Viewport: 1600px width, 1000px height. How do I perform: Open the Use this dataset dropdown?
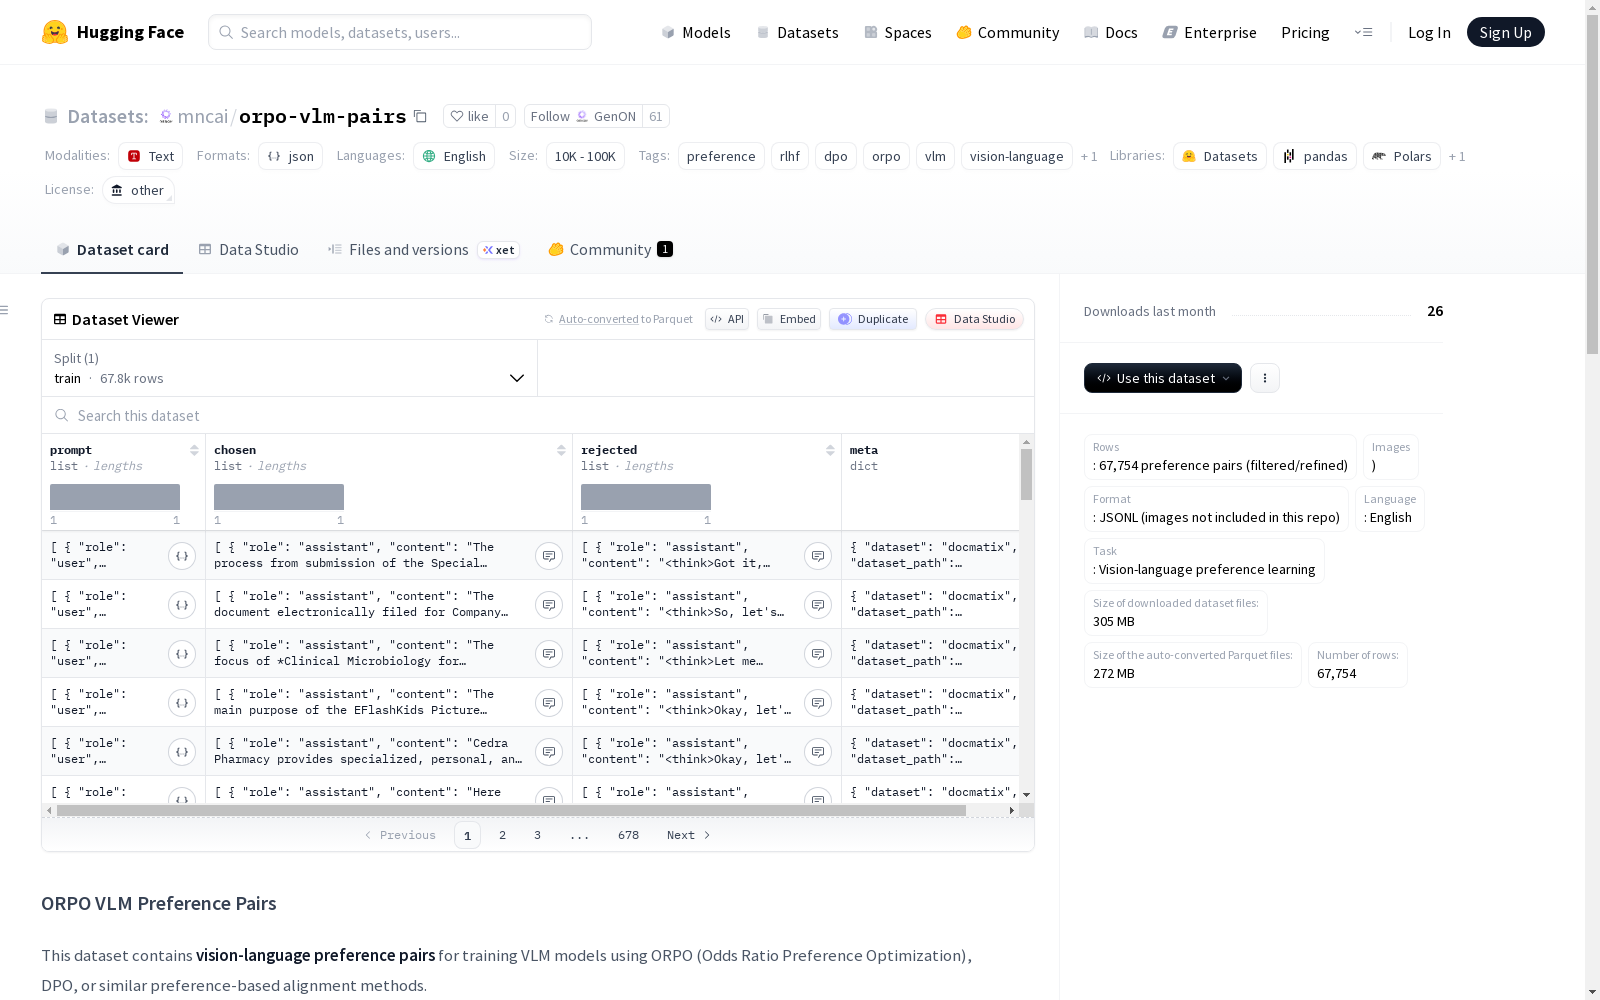pos(1163,378)
